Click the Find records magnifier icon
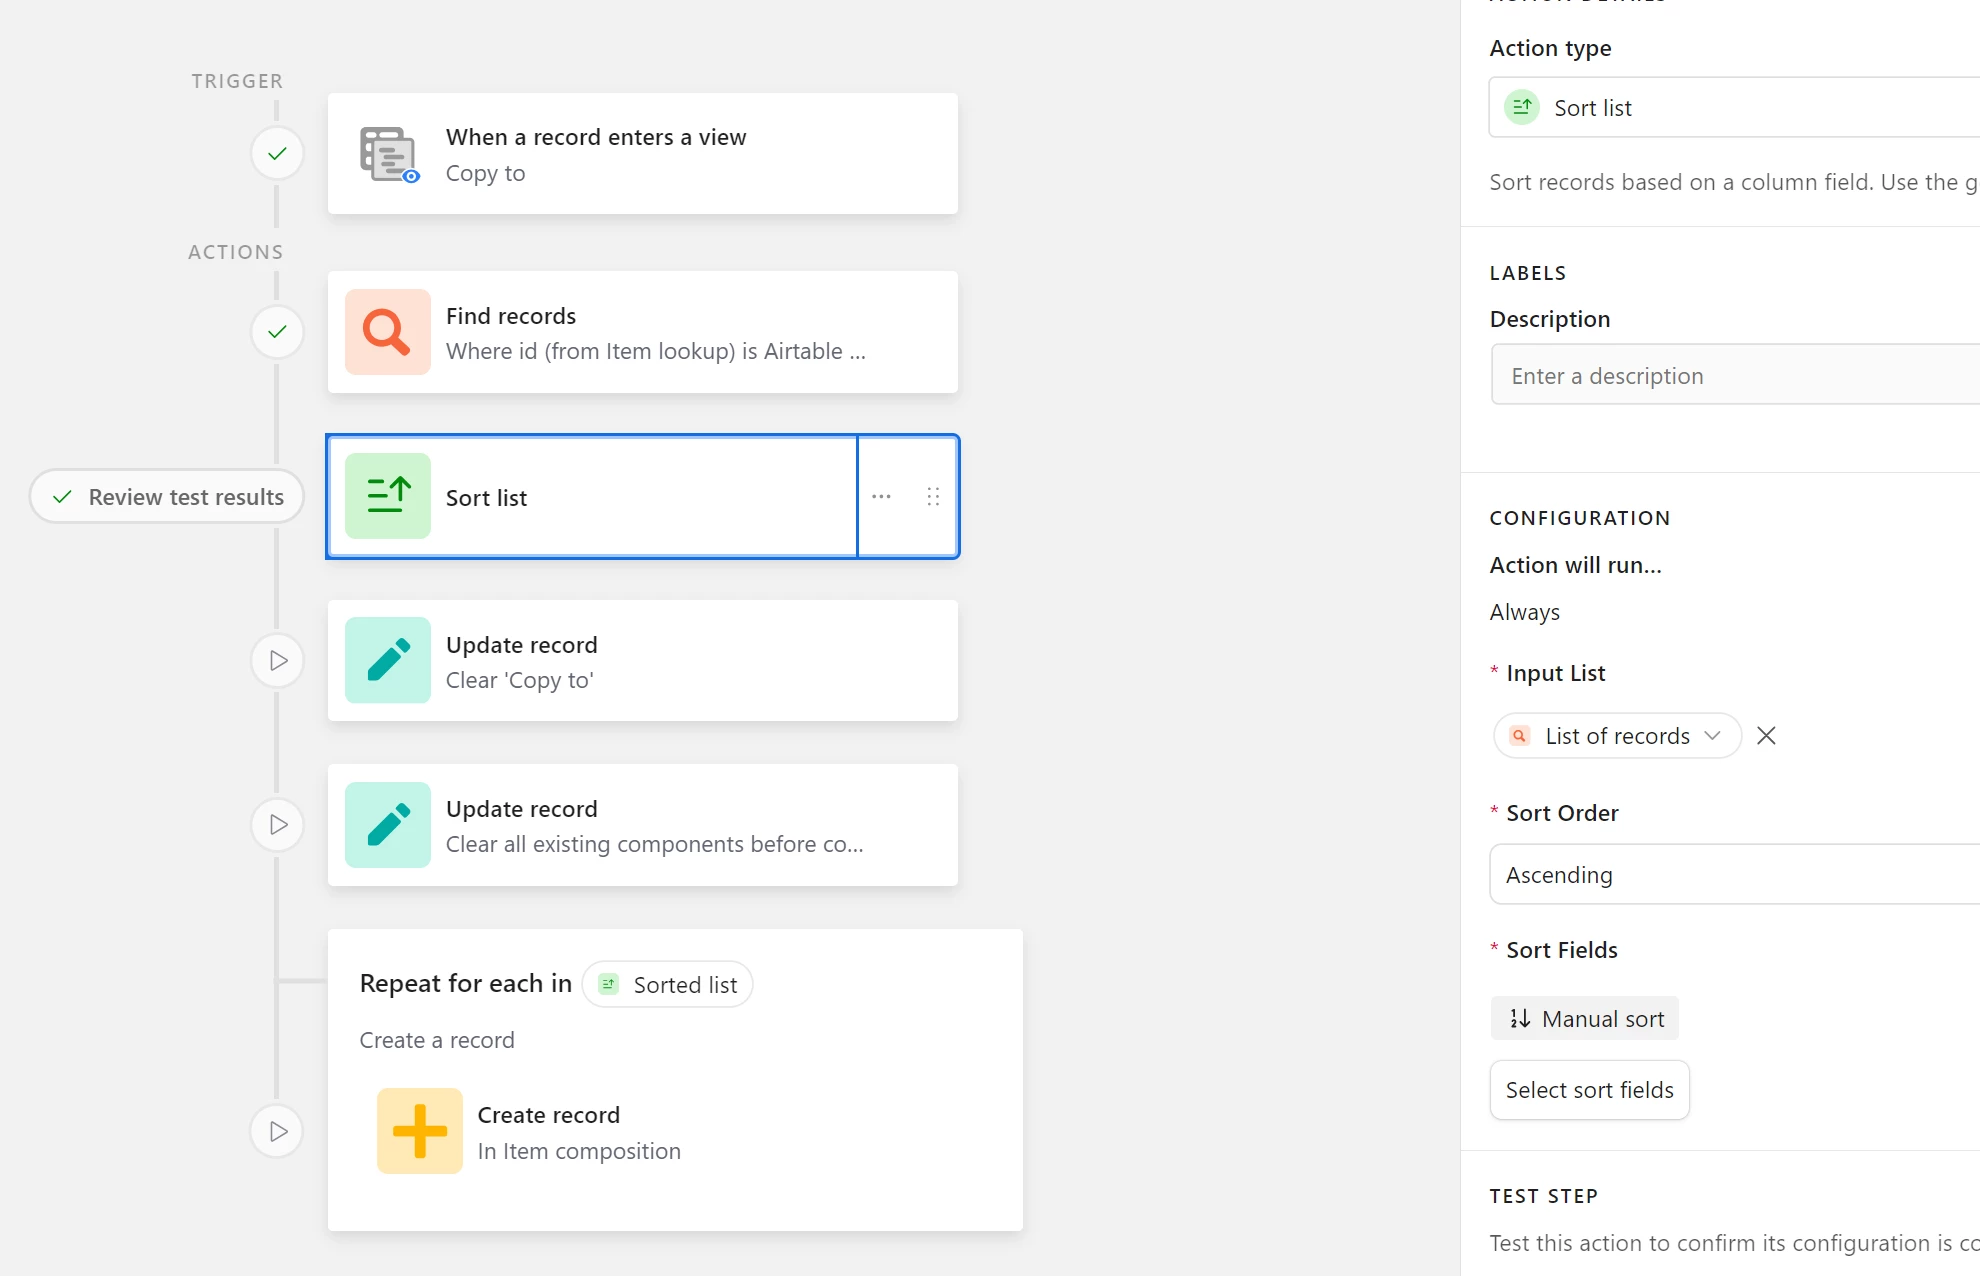 coord(387,332)
